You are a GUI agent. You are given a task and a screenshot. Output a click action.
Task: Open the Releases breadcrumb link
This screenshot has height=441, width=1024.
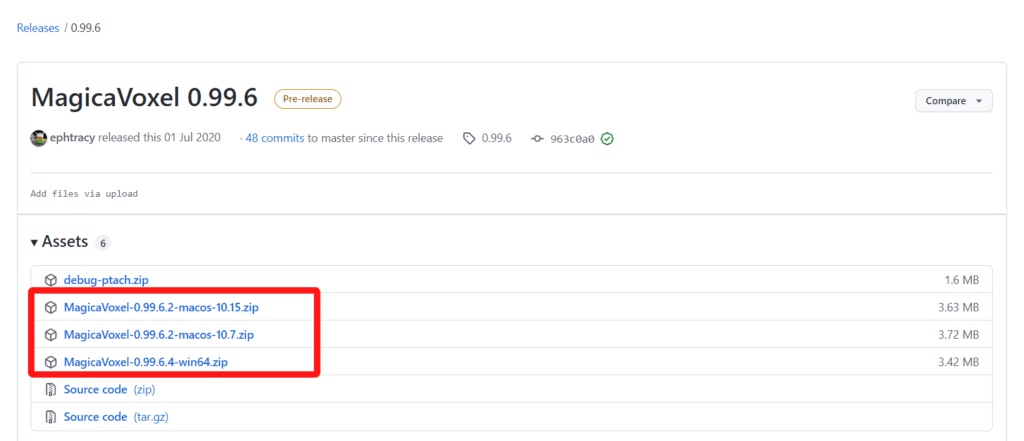point(38,28)
